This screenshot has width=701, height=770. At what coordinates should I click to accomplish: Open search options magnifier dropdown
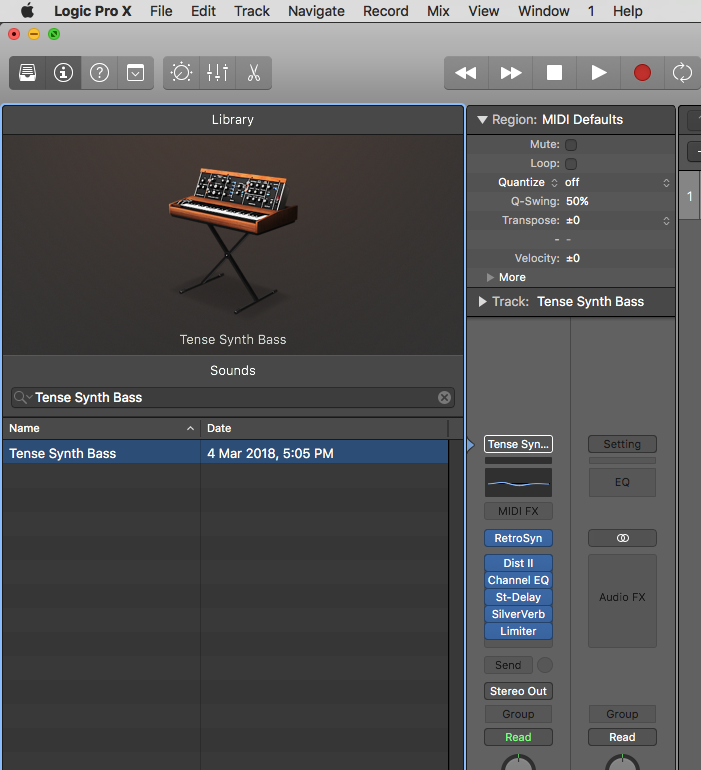click(23, 397)
